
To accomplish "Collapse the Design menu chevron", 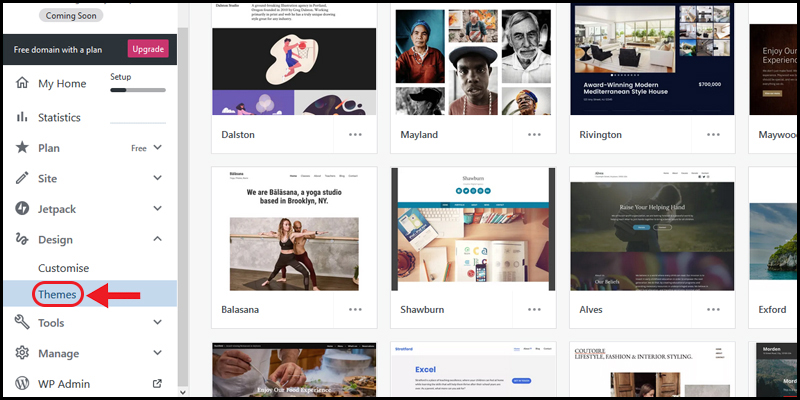I will [x=158, y=239].
